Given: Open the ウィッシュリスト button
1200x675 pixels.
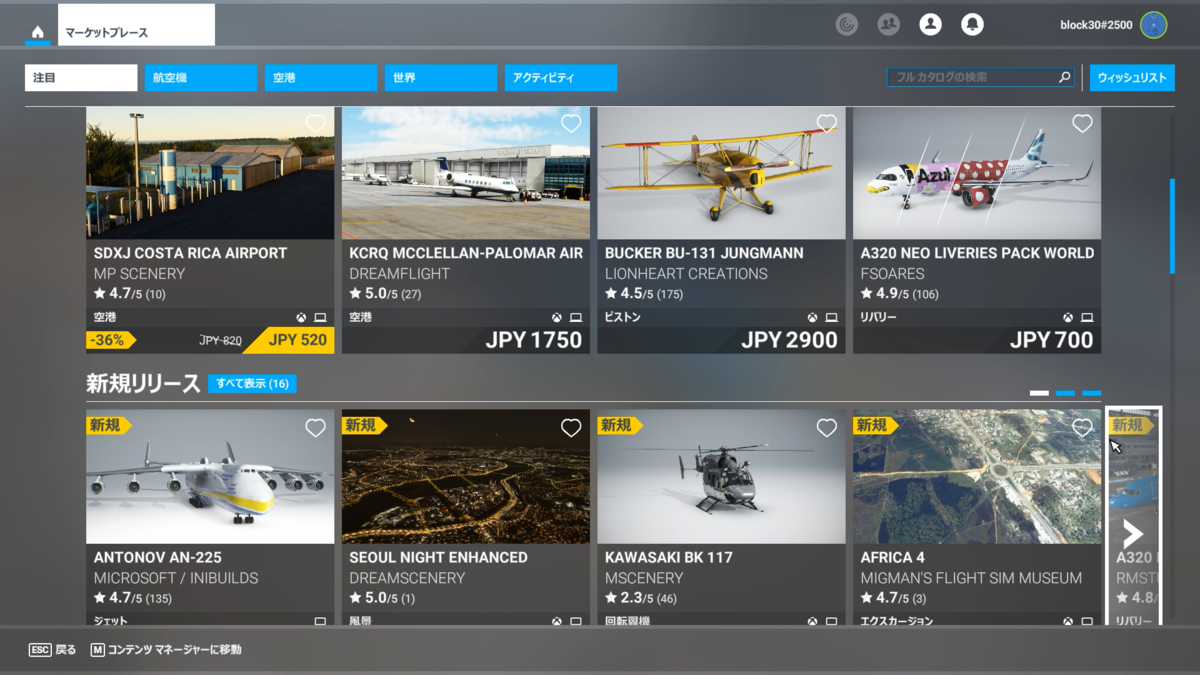Looking at the screenshot, I should click(x=1132, y=78).
